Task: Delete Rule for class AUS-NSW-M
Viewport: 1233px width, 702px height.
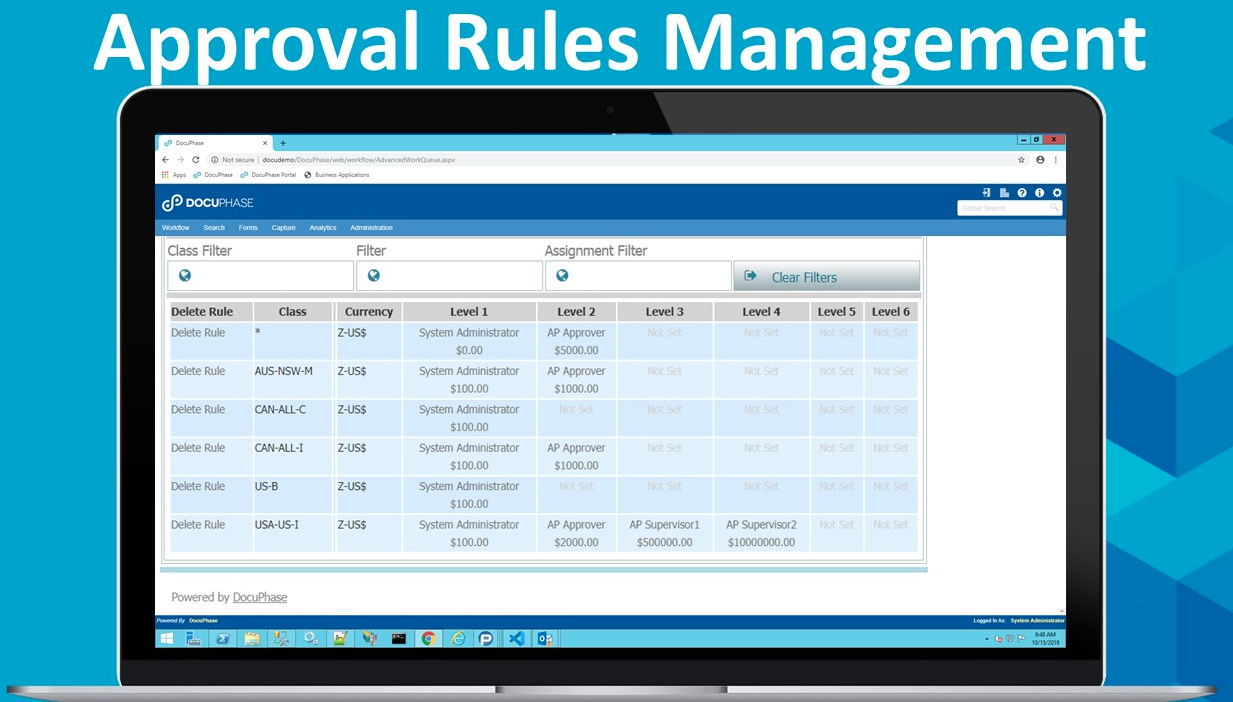Action: (x=198, y=371)
